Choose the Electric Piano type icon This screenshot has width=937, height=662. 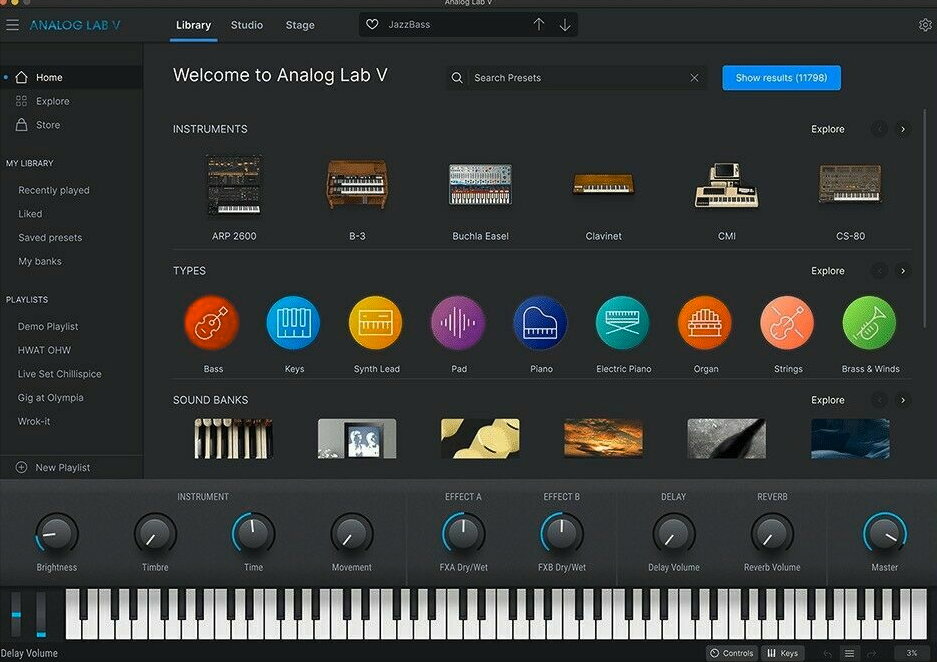623,323
